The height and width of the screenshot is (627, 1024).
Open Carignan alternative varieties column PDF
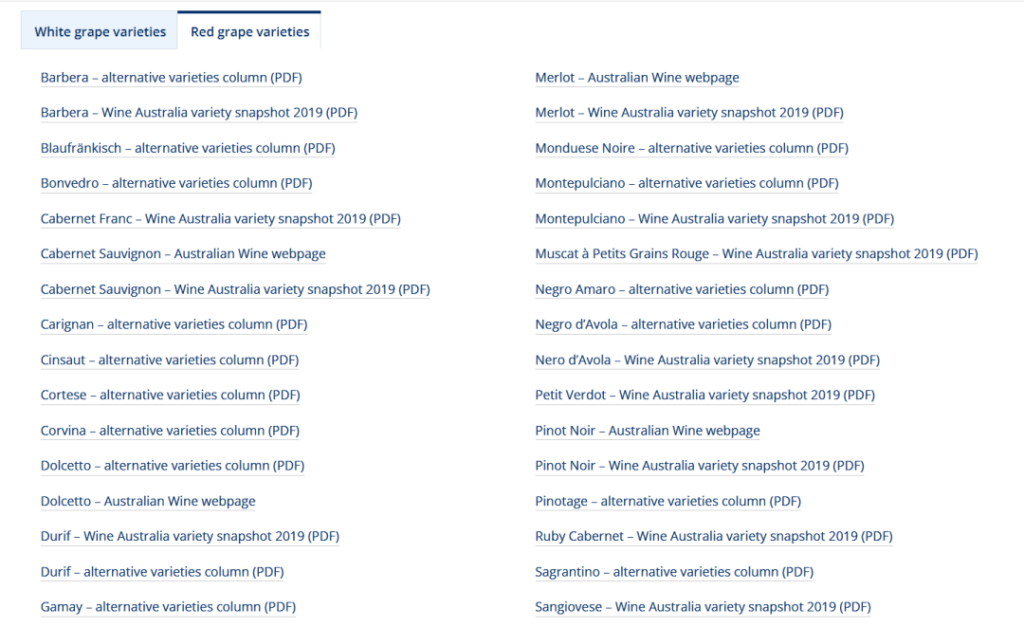coord(174,325)
